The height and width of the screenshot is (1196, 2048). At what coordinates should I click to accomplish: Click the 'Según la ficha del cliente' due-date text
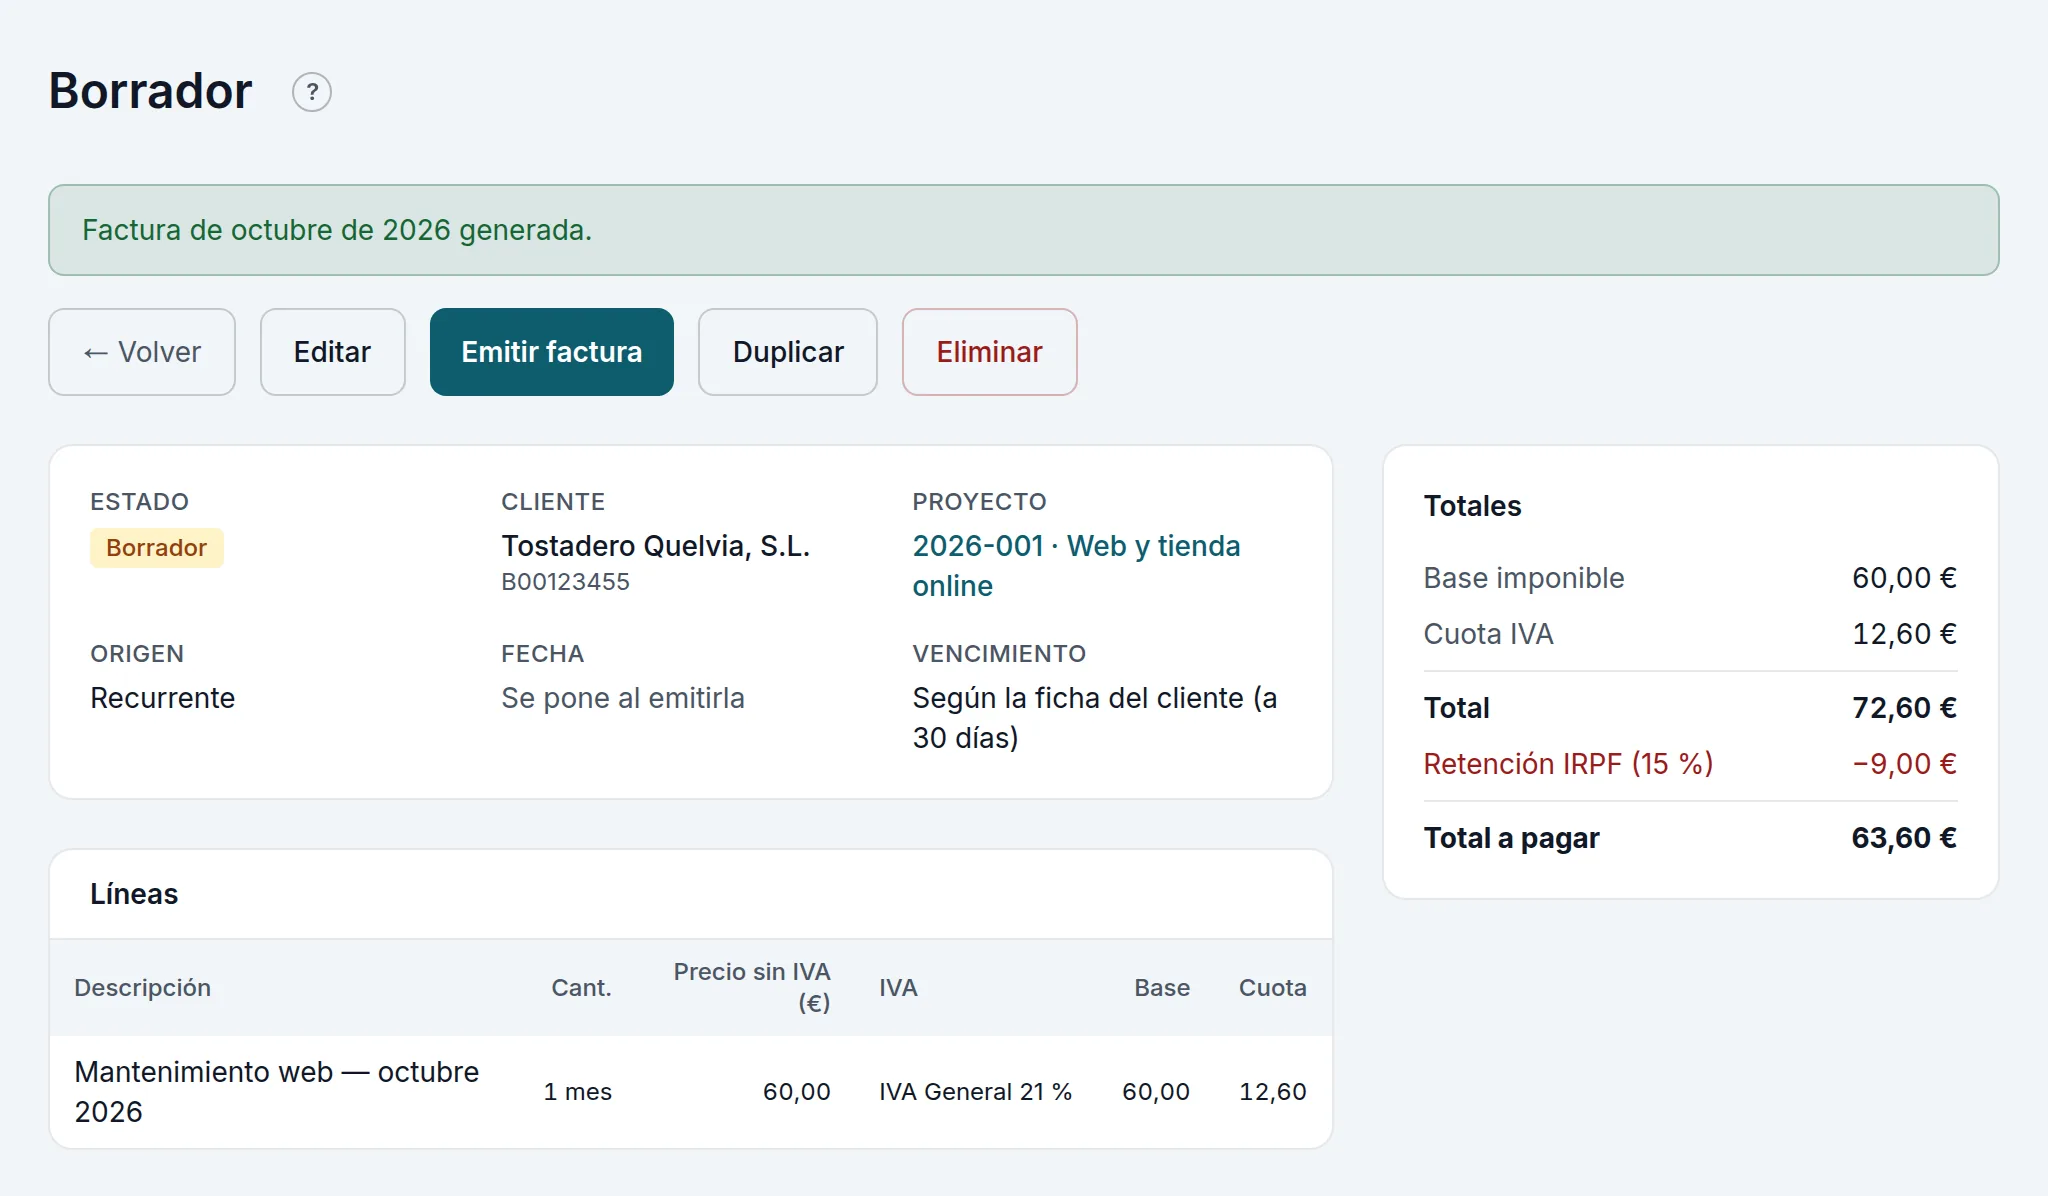point(1095,718)
